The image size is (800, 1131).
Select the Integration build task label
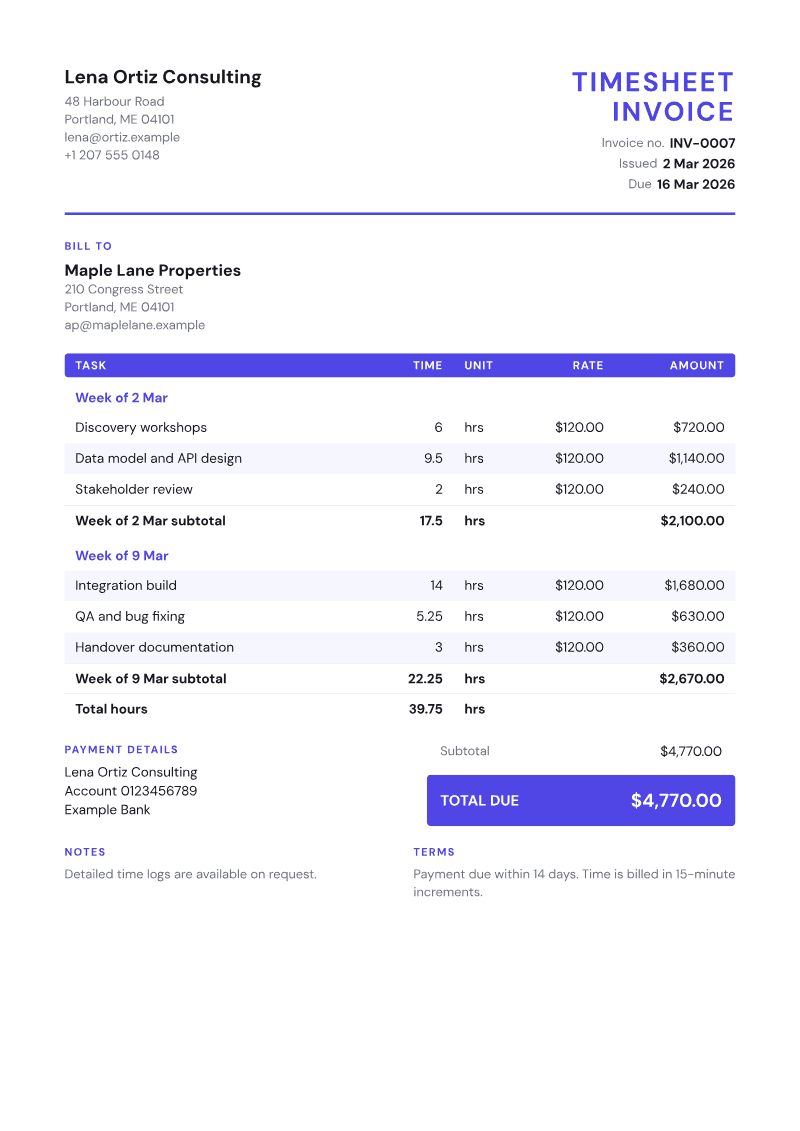(126, 586)
